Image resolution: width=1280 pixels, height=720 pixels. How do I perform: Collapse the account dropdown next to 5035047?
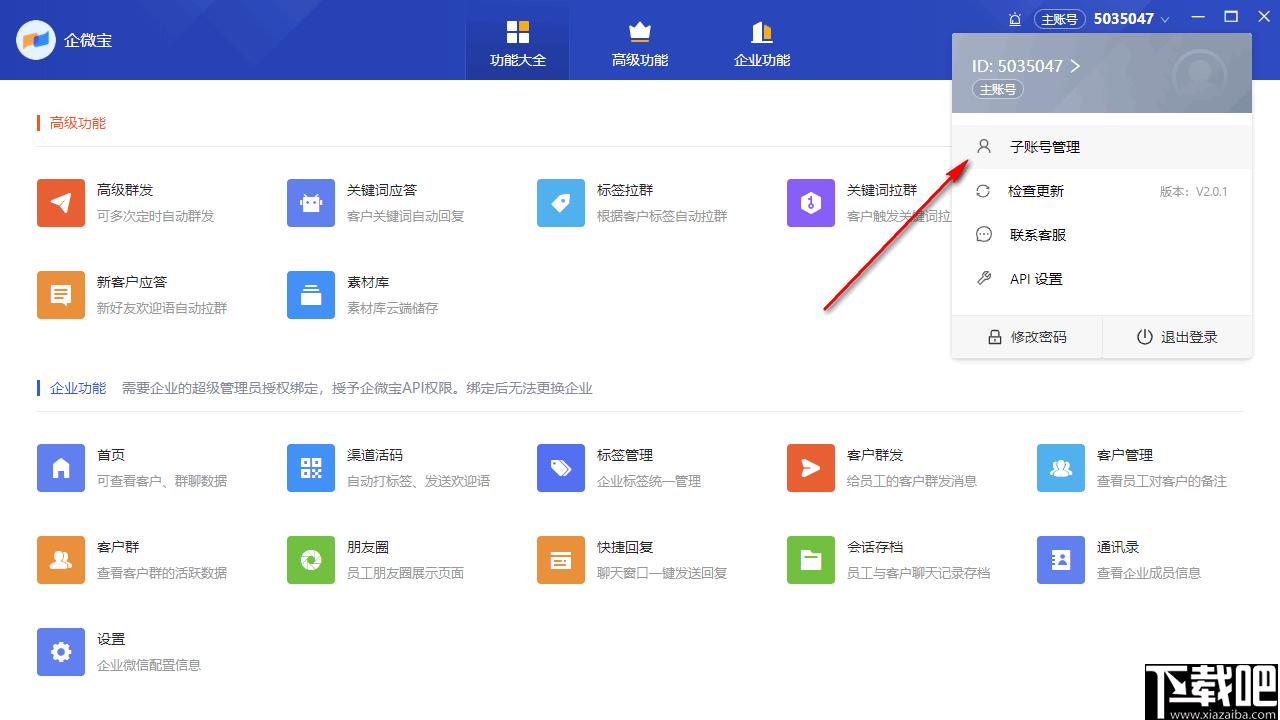[x=1165, y=19]
